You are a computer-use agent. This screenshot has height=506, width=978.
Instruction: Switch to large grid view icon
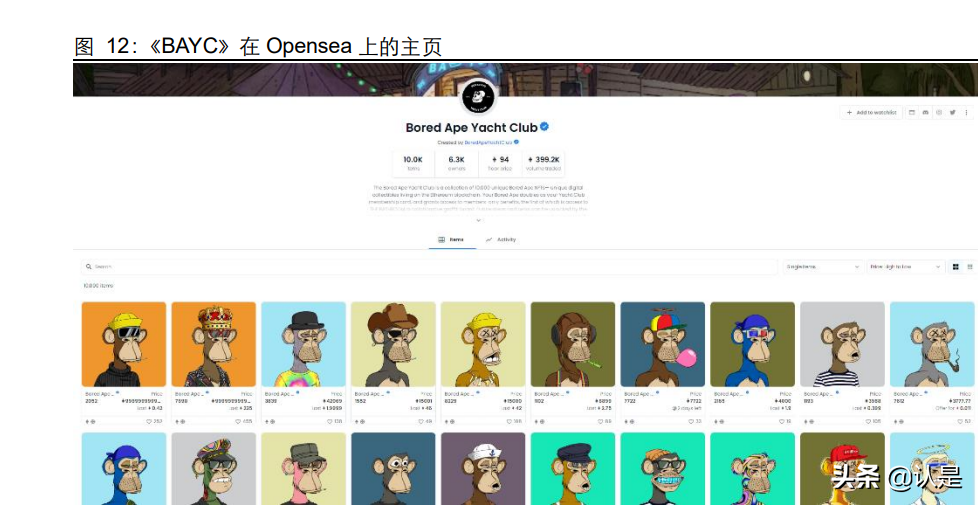(956, 266)
